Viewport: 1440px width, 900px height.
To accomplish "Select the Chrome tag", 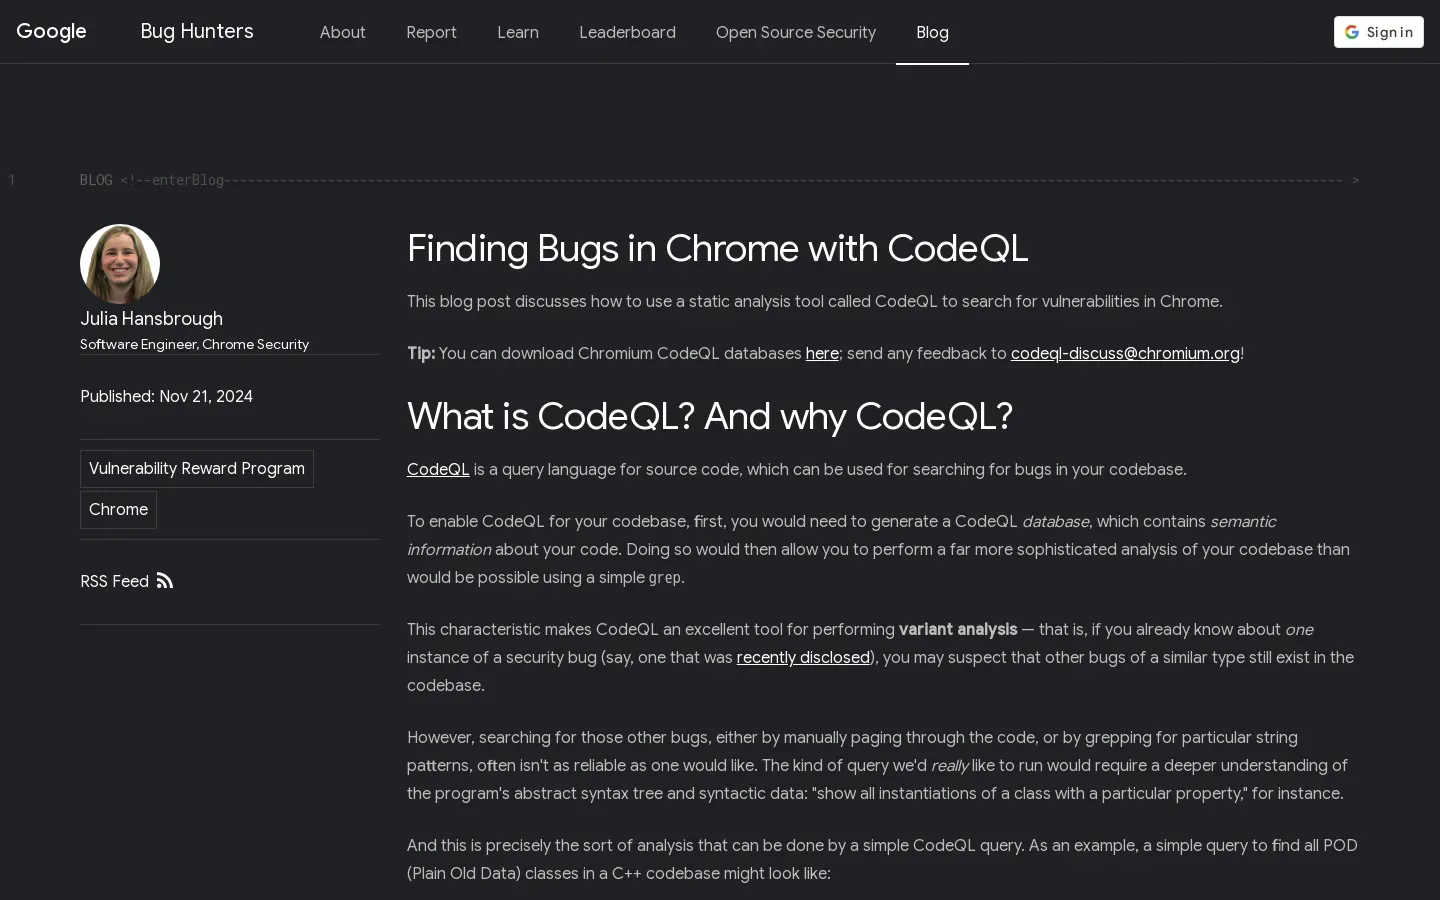I will tap(118, 510).
